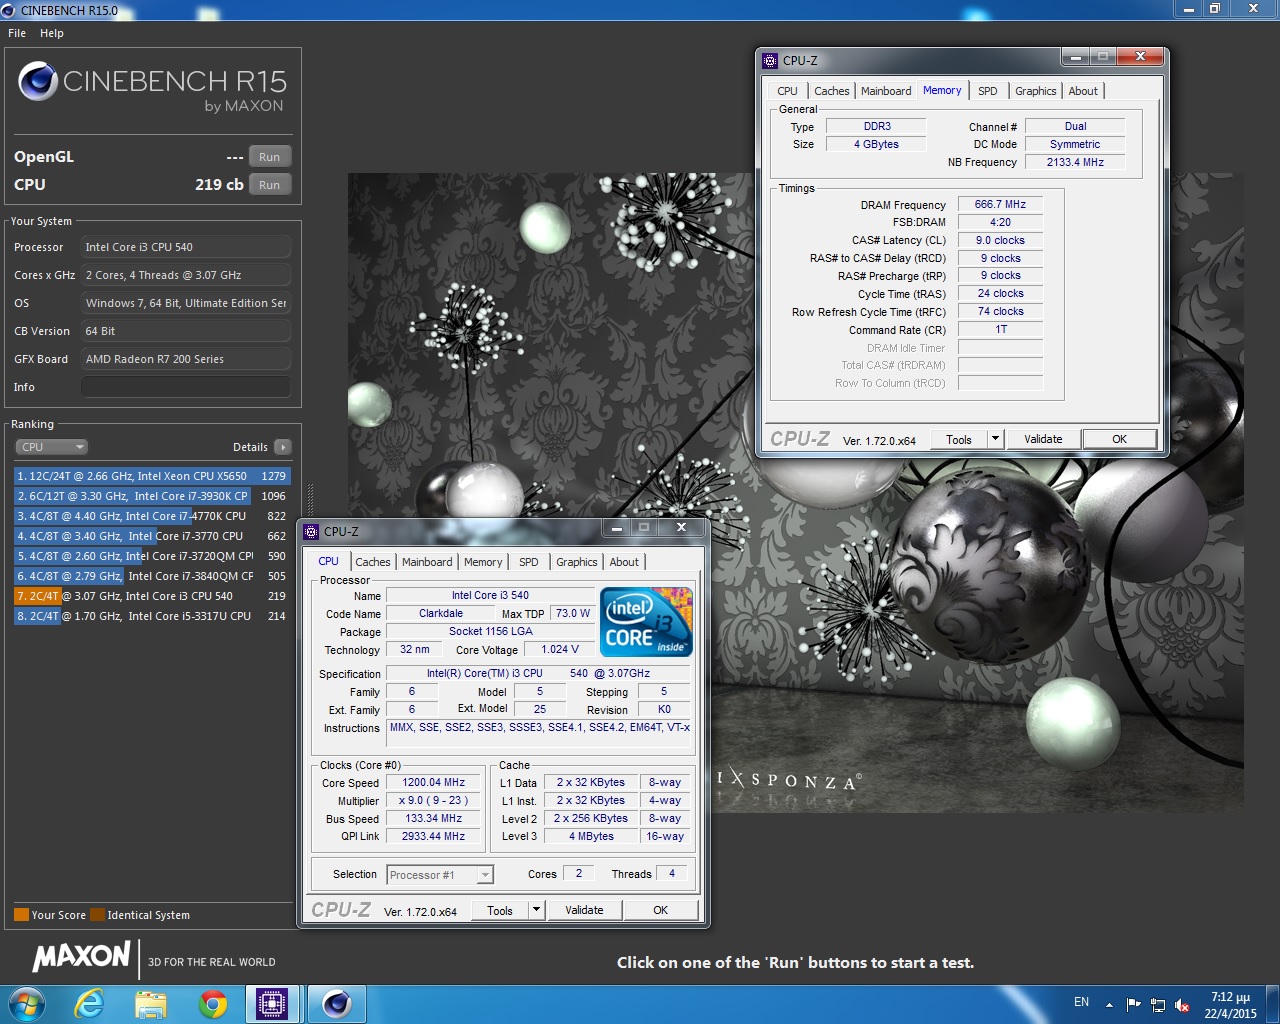Click the CPU-Z title bar icon of the Memory window
This screenshot has width=1280, height=1024.
coord(770,61)
